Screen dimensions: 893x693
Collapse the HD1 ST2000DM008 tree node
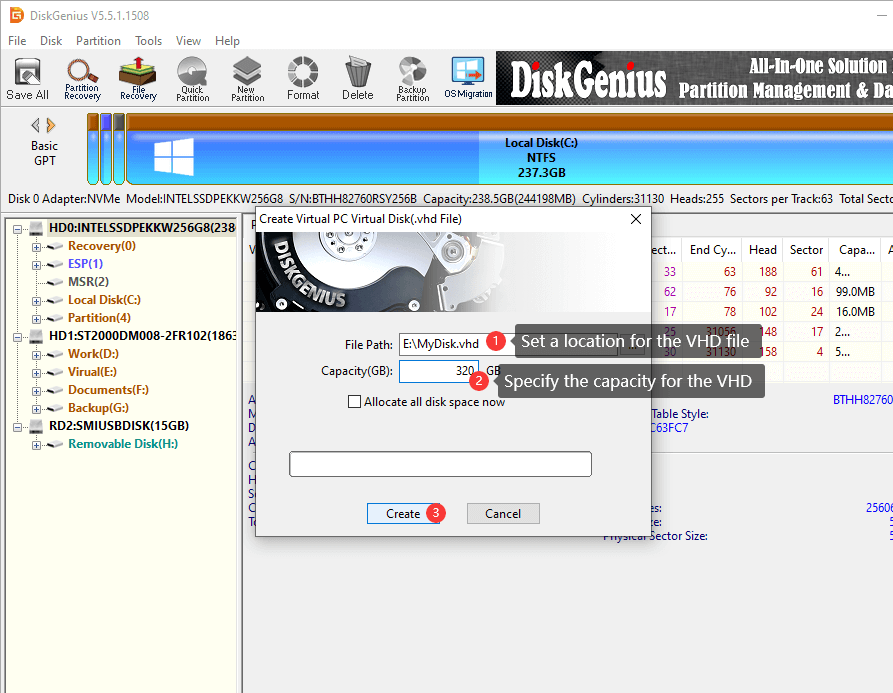click(18, 337)
